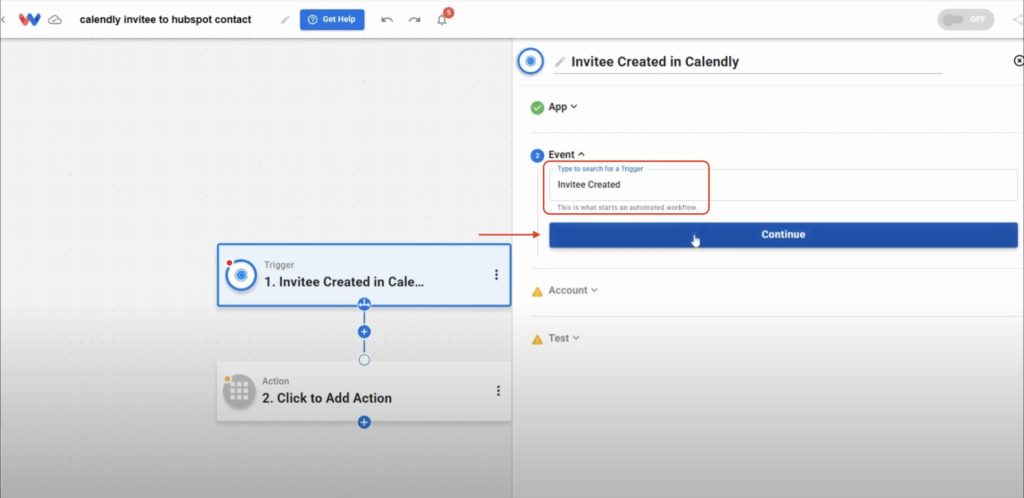The image size is (1024, 498).
Task: Click the open circle connector above Action
Action: point(364,360)
